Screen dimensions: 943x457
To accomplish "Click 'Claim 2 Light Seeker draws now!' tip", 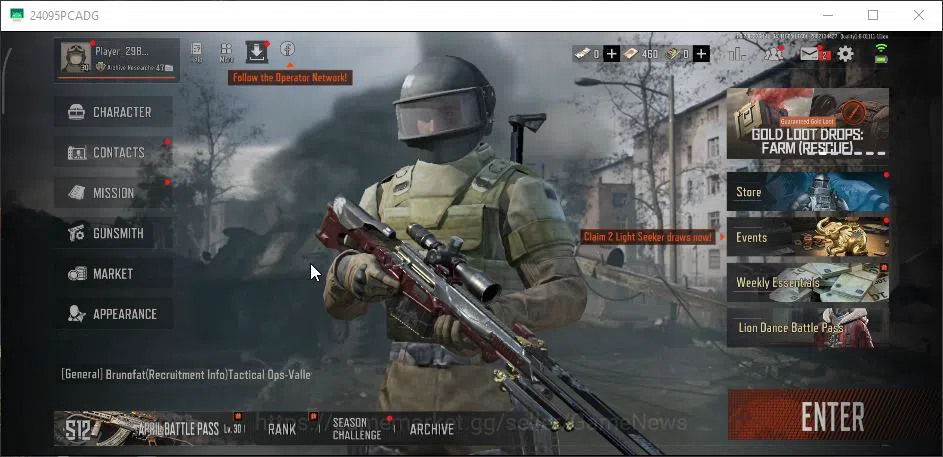I will 648,237.
